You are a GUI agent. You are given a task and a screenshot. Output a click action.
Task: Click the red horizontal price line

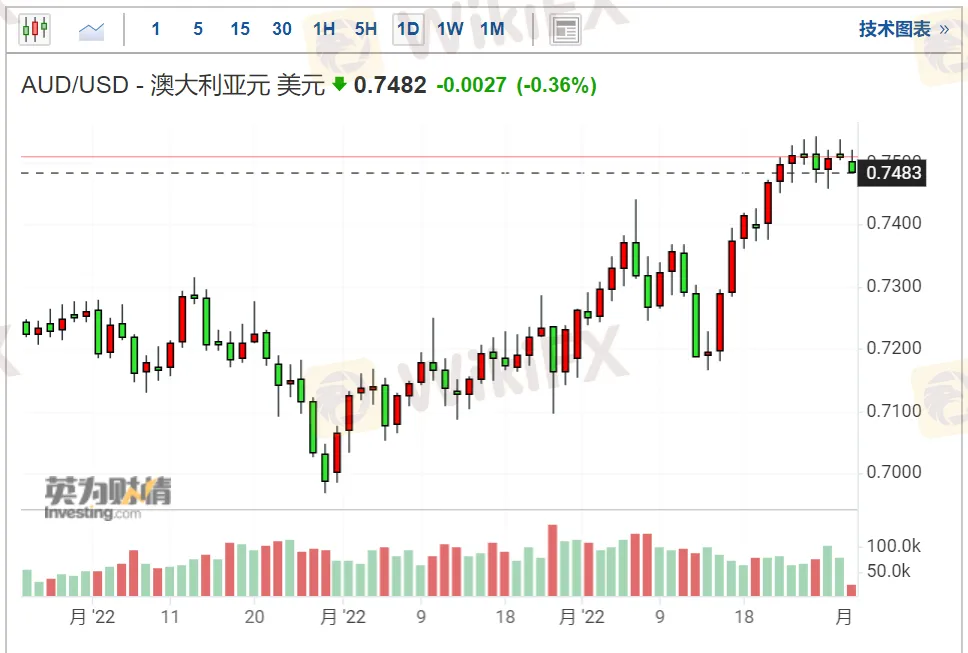point(400,156)
